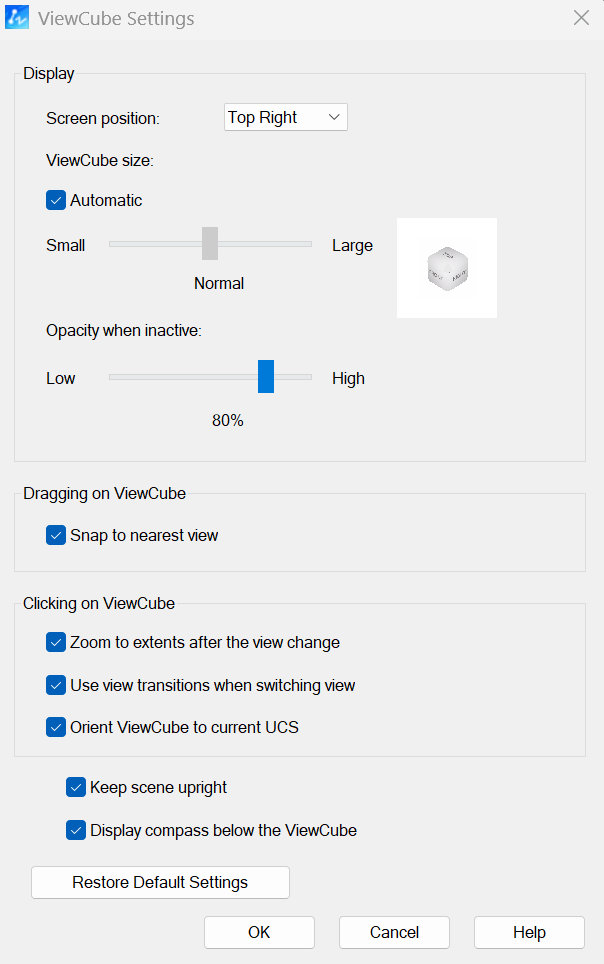The image size is (604, 964).
Task: Click the ViewCube preview thumbnail
Action: click(447, 268)
